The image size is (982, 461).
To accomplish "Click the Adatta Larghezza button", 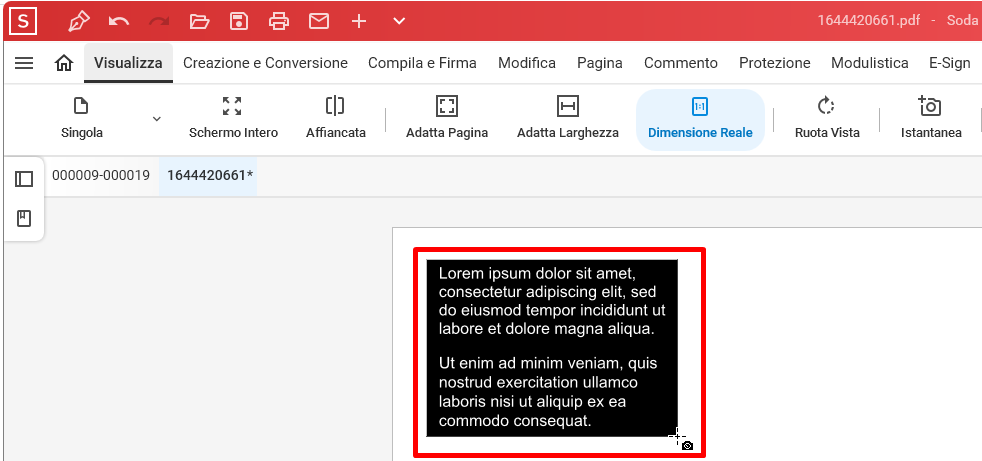I will (x=567, y=119).
